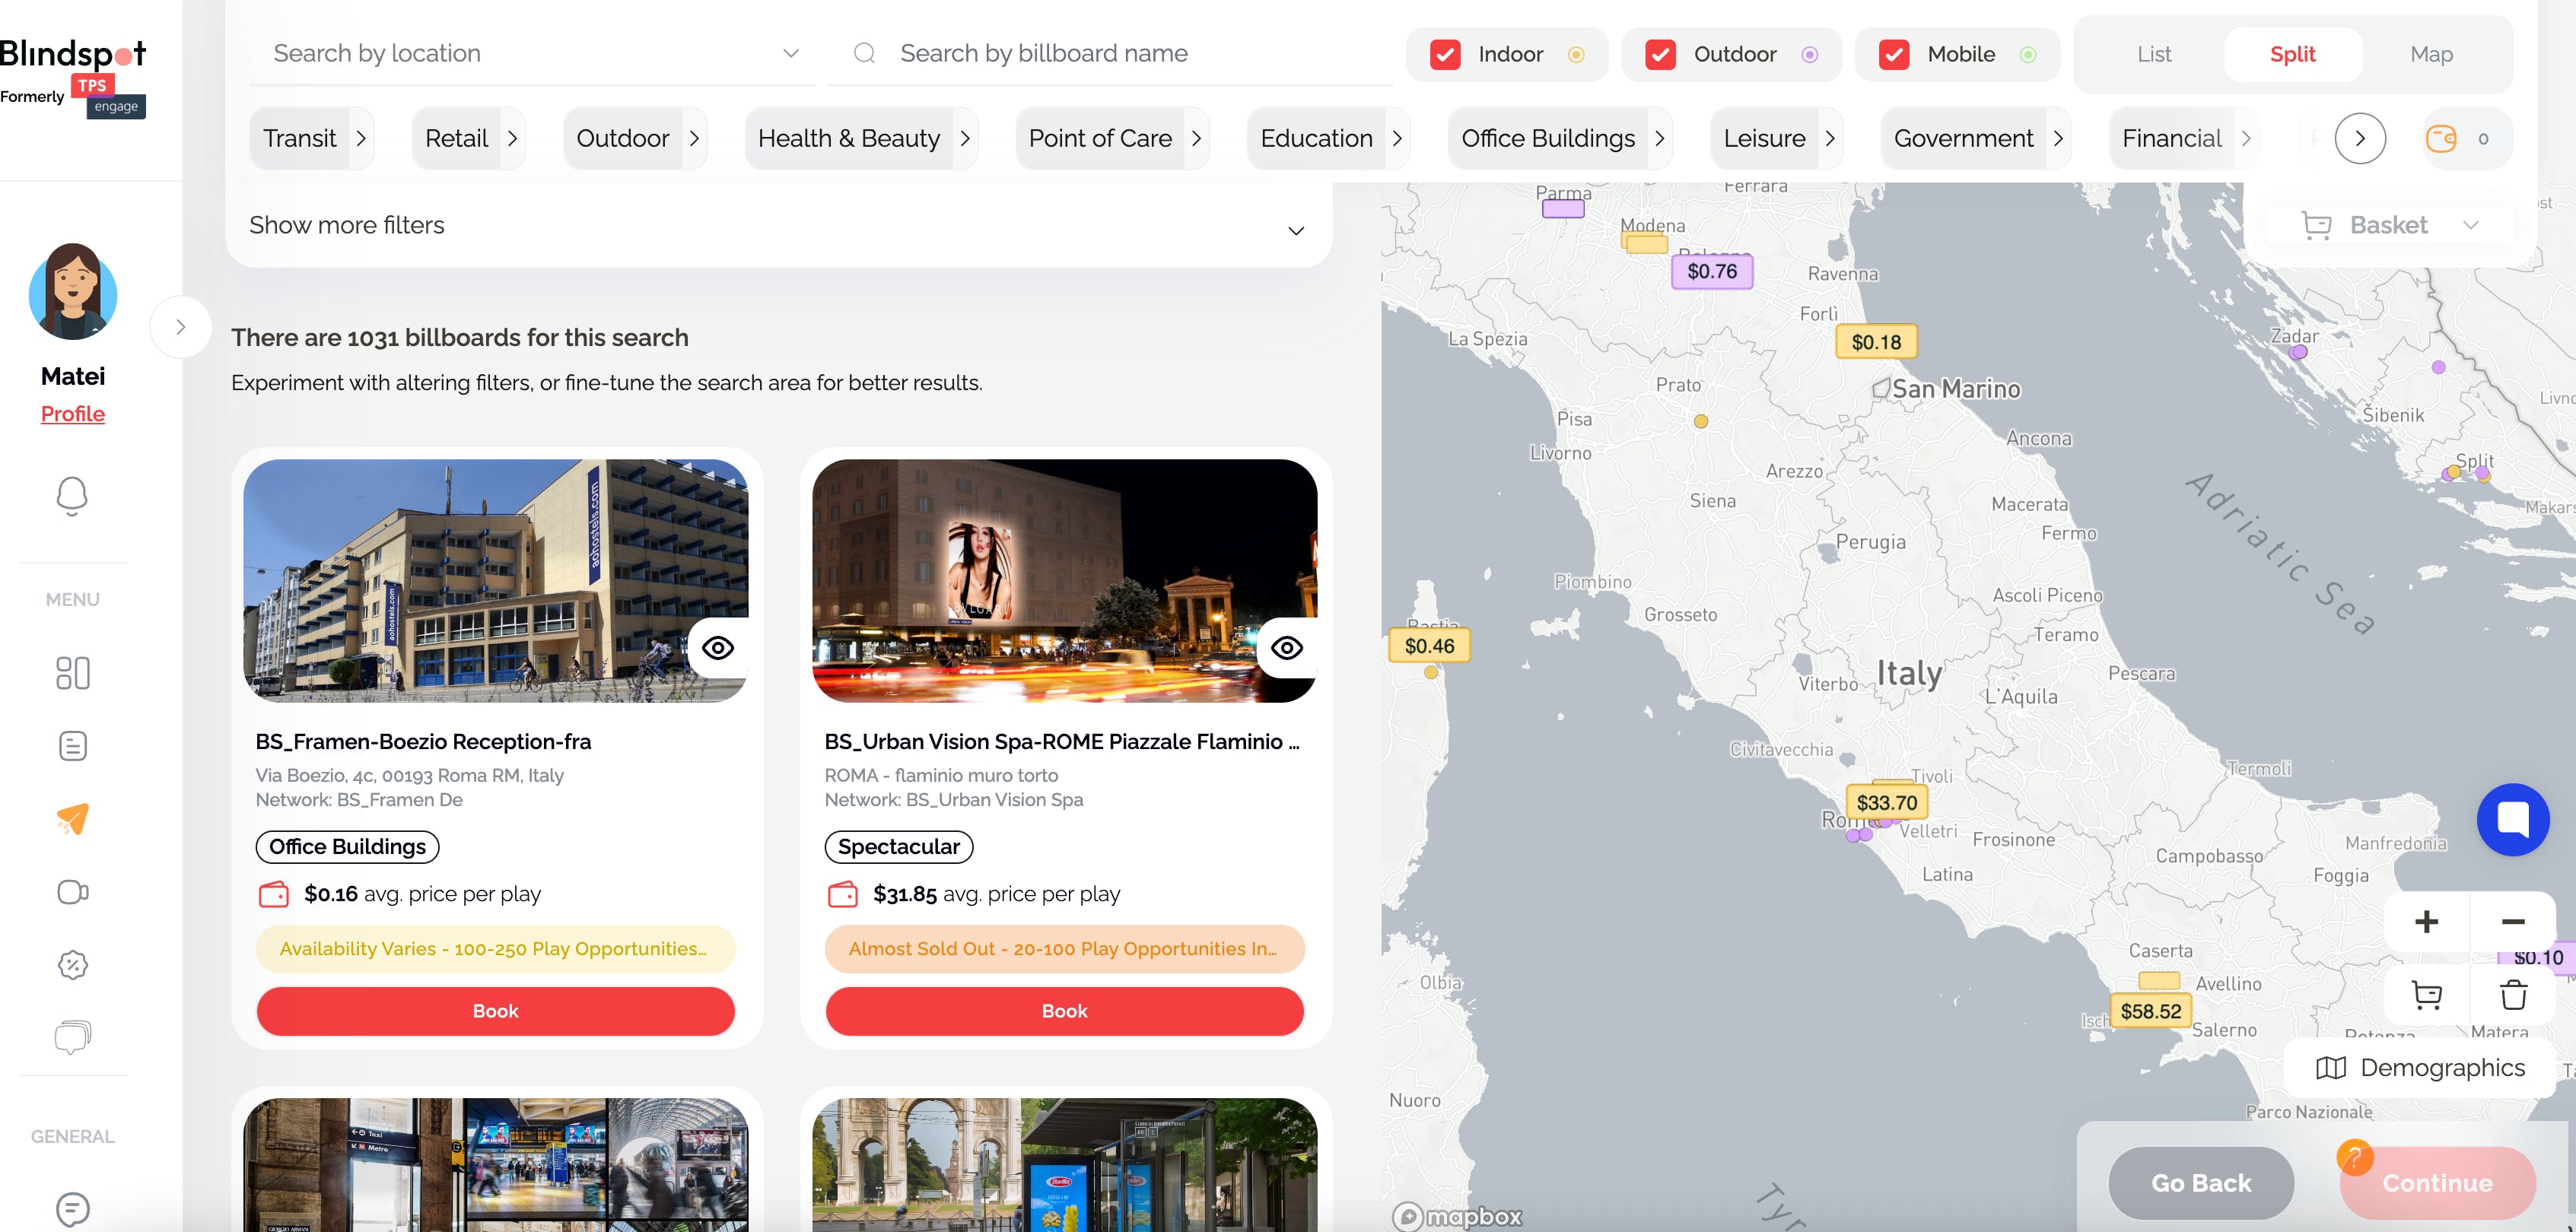Preview BS_Framen-Boezio billboard with eye icon
The height and width of the screenshot is (1232, 2576).
coord(718,648)
